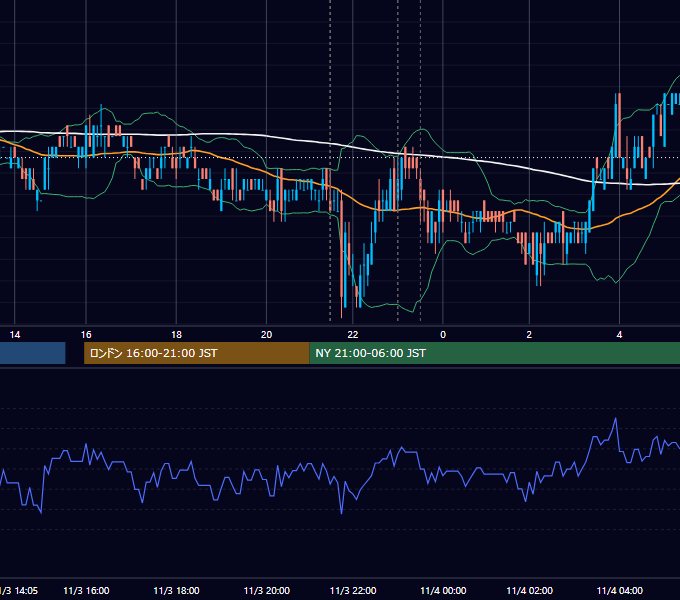Click hour label 22 on price chart axis

point(353,335)
